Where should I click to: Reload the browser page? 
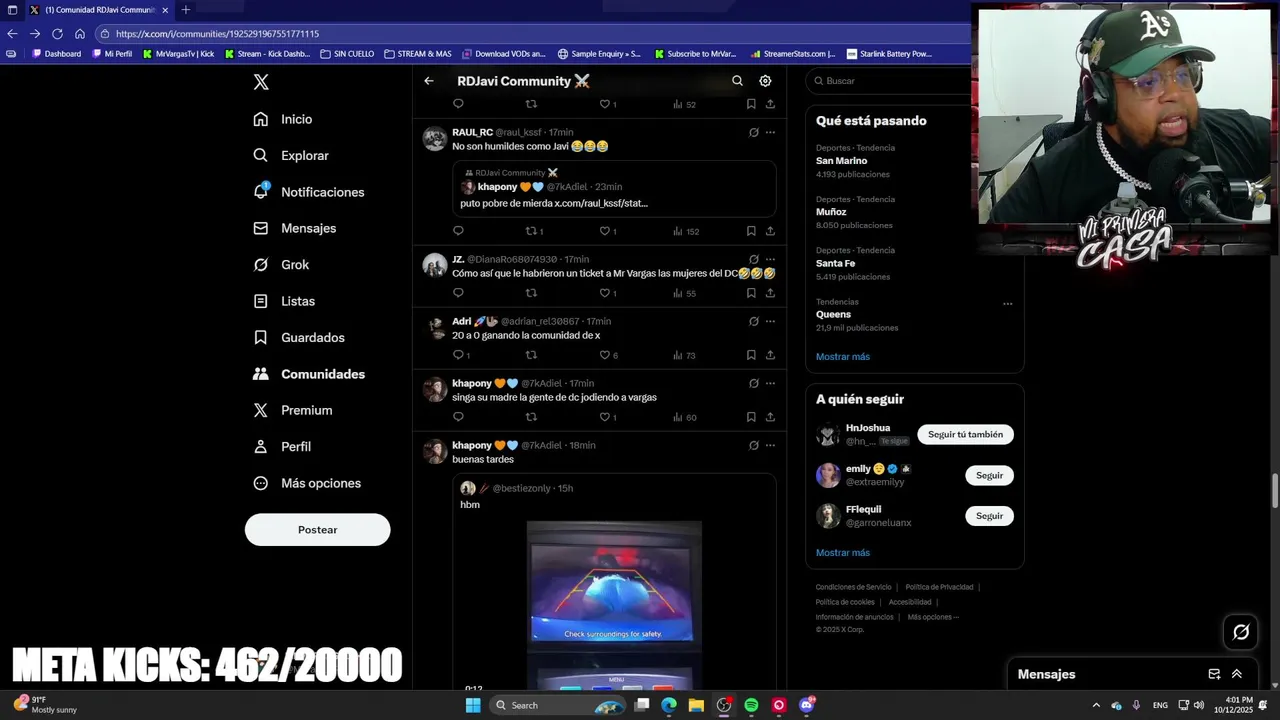pyautogui.click(x=57, y=33)
